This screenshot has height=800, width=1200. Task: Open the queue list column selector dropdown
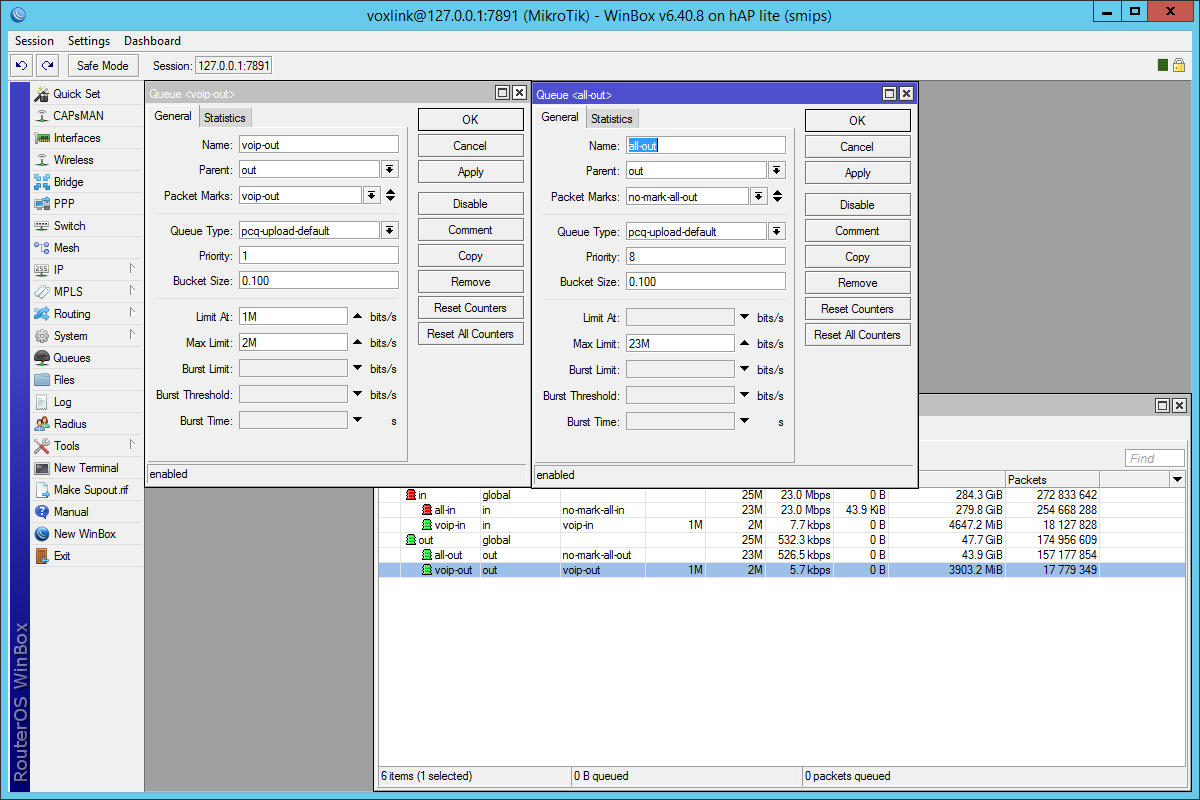tap(1177, 480)
